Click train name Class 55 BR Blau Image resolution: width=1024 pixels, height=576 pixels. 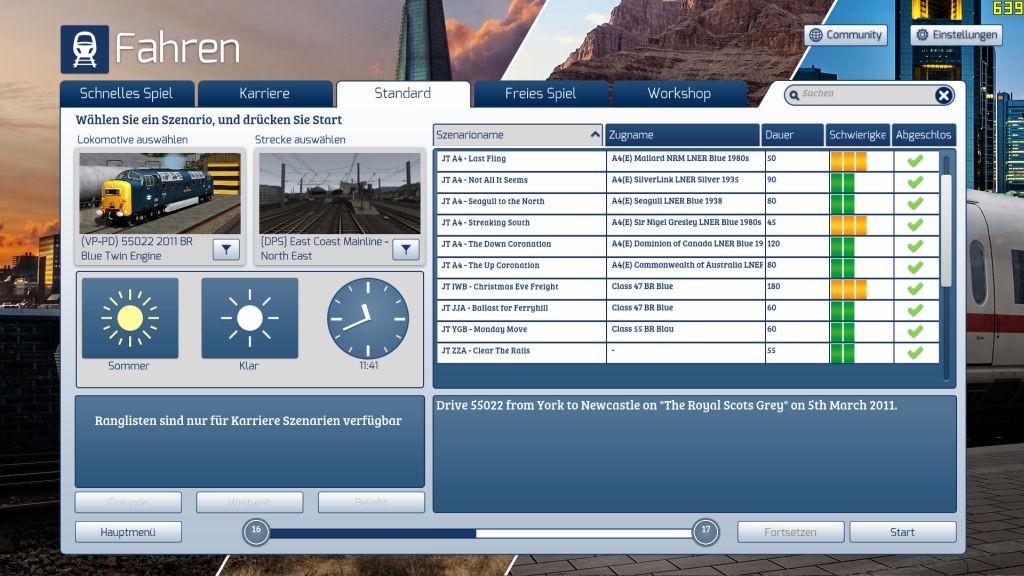(643, 329)
